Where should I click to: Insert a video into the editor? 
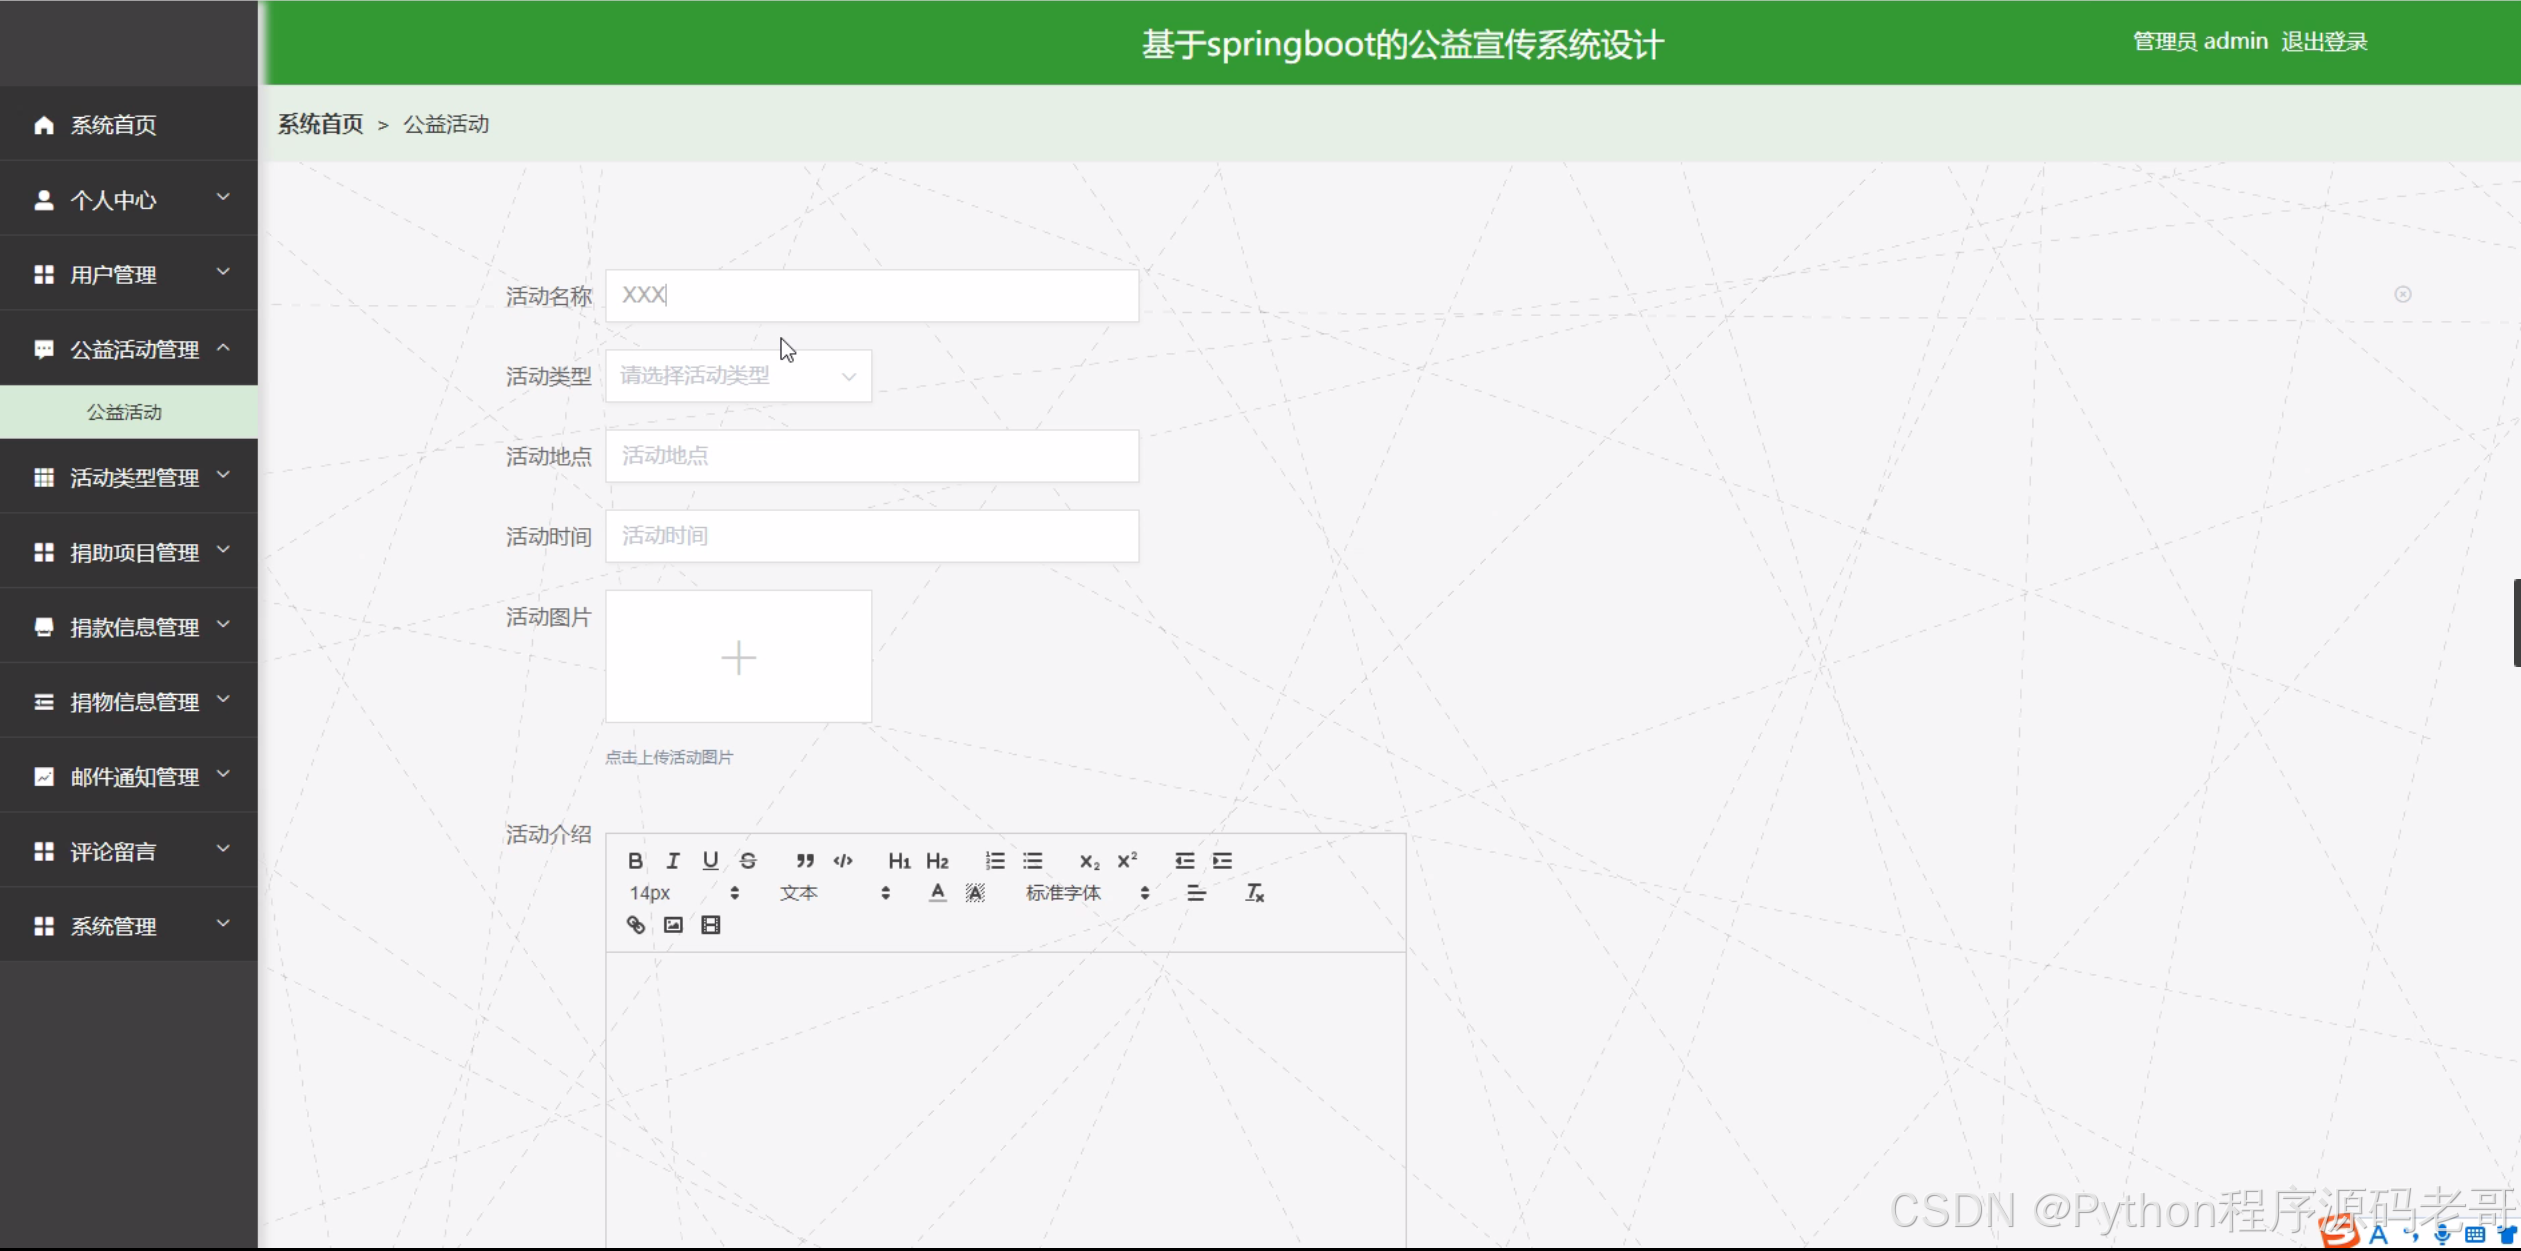point(710,925)
